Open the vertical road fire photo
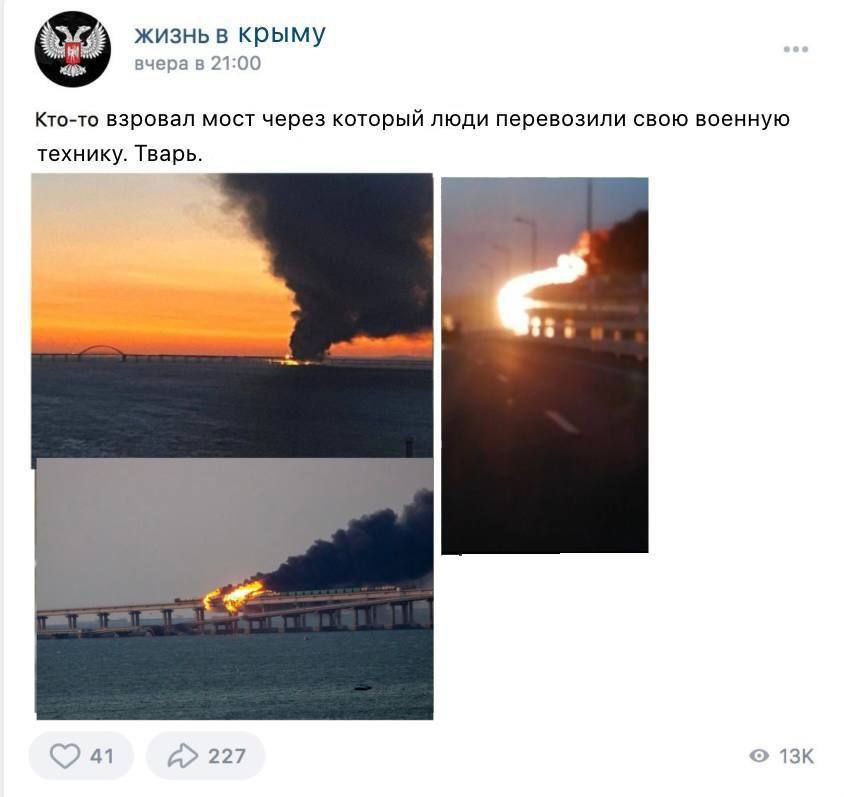 point(545,365)
